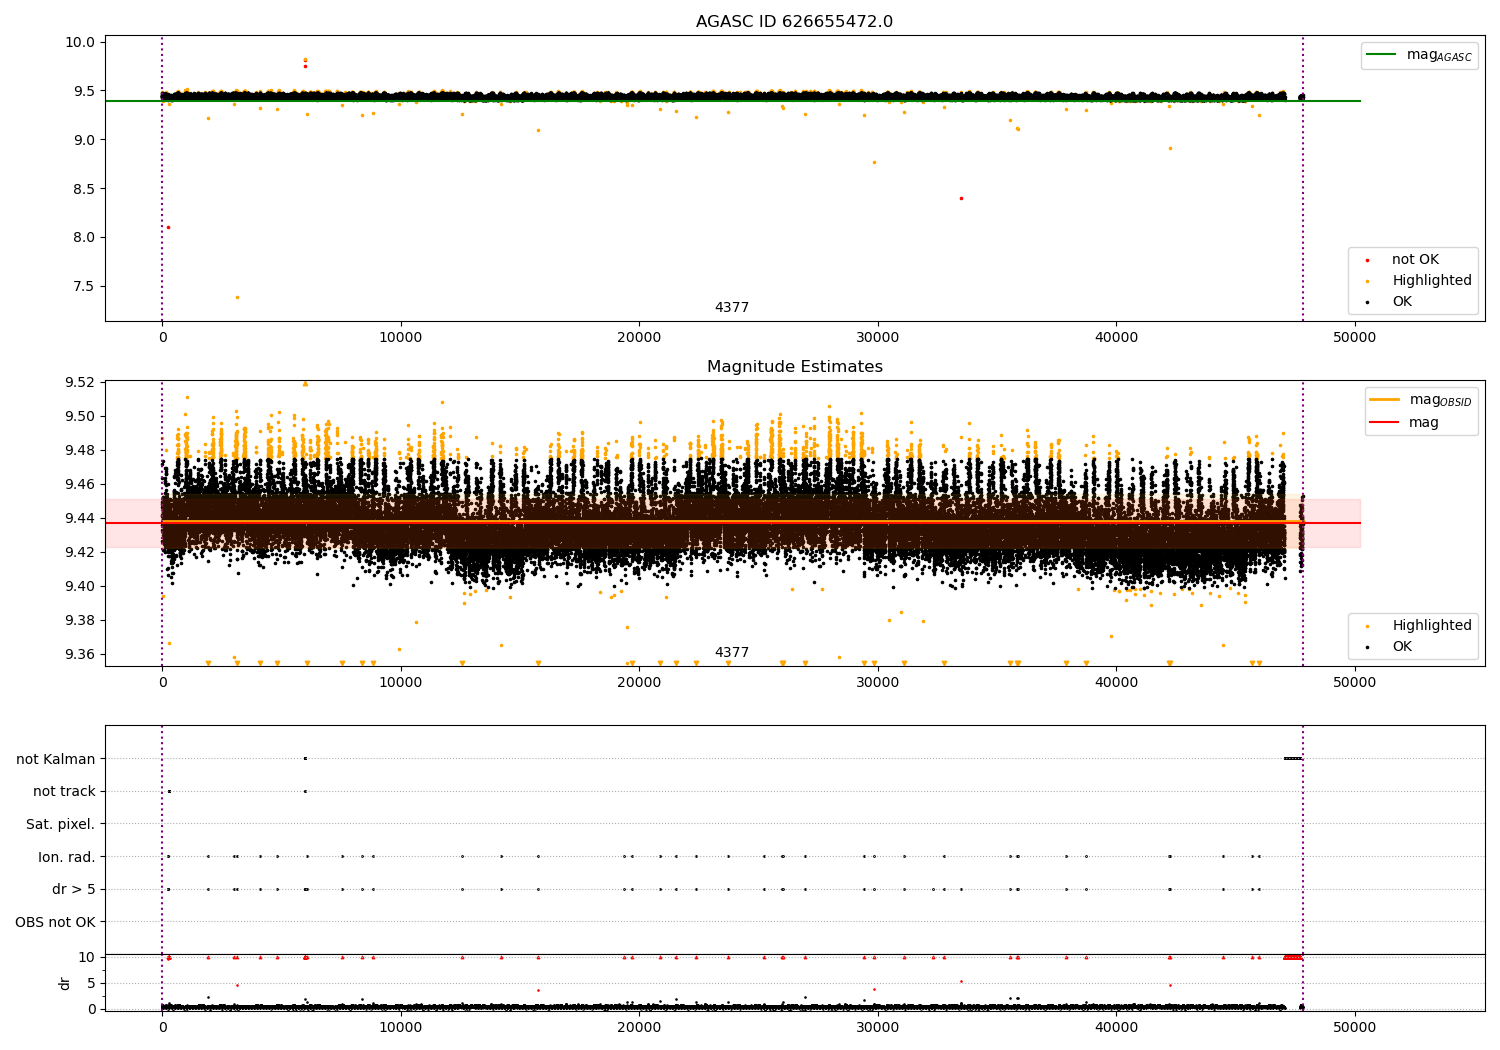This screenshot has height=1050, width=1500.
Task: Click the 8.0 y-axis tick label
Action: coord(84,238)
